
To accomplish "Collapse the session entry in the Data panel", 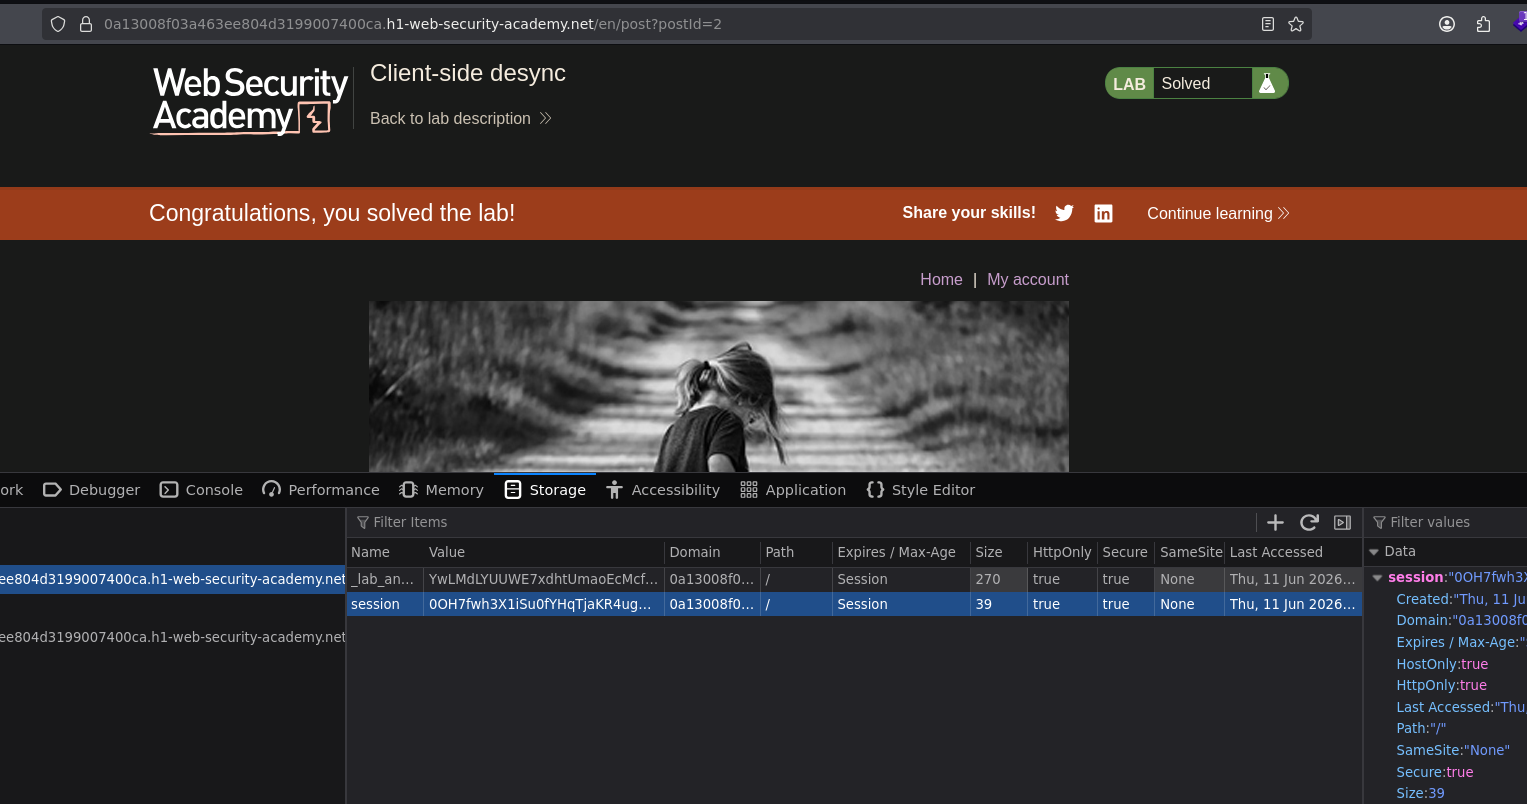I will coord(1378,578).
